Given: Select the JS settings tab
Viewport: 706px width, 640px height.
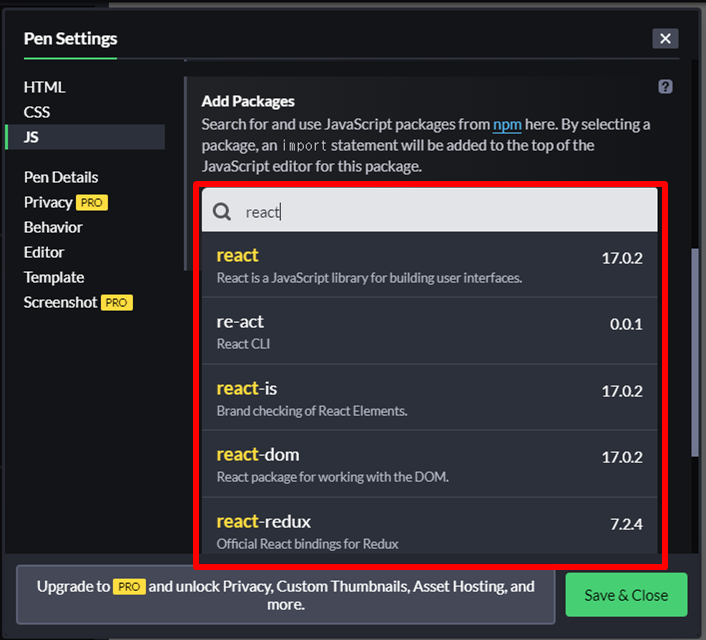Looking at the screenshot, I should click(x=85, y=137).
